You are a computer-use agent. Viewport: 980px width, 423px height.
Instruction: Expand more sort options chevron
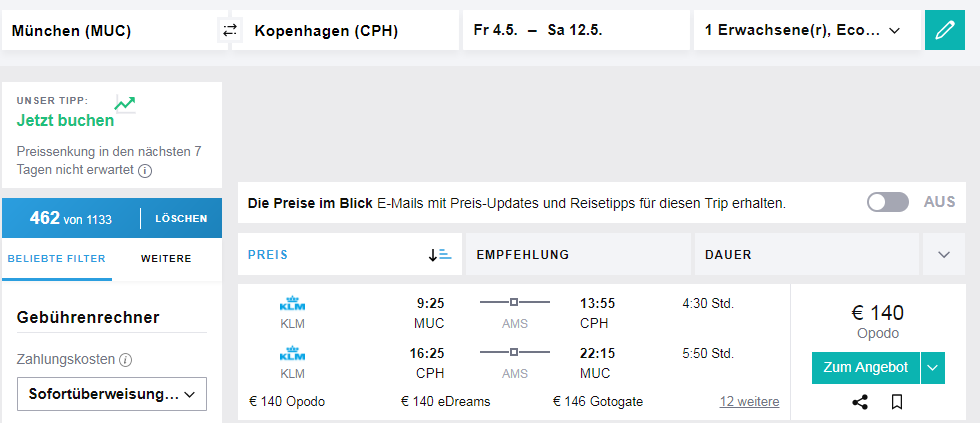pyautogui.click(x=944, y=255)
